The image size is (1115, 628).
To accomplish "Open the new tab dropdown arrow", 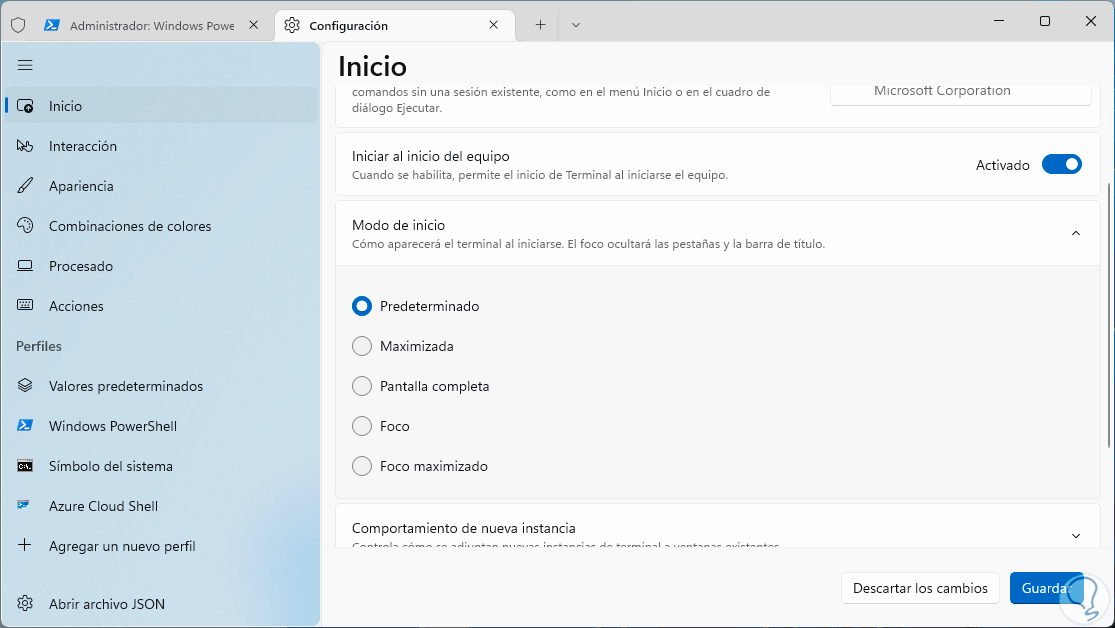I will (576, 25).
